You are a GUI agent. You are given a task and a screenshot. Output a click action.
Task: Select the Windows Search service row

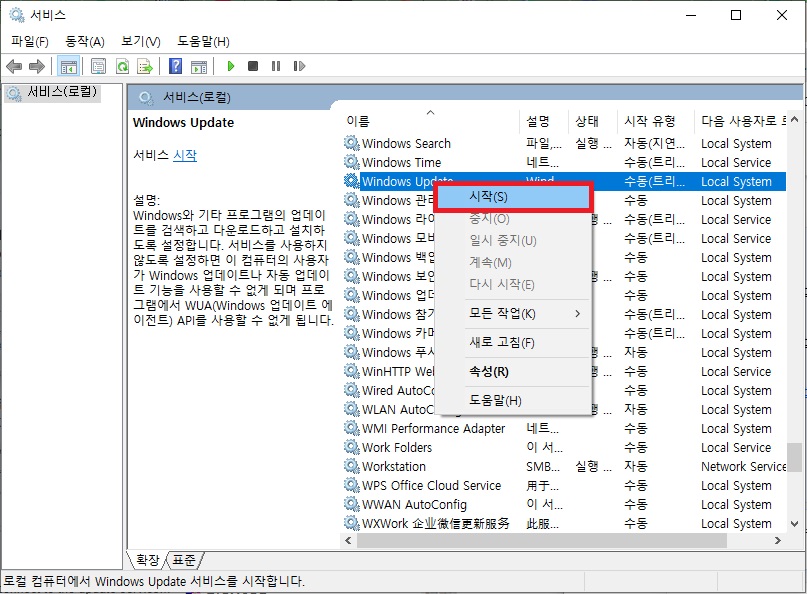[564, 143]
